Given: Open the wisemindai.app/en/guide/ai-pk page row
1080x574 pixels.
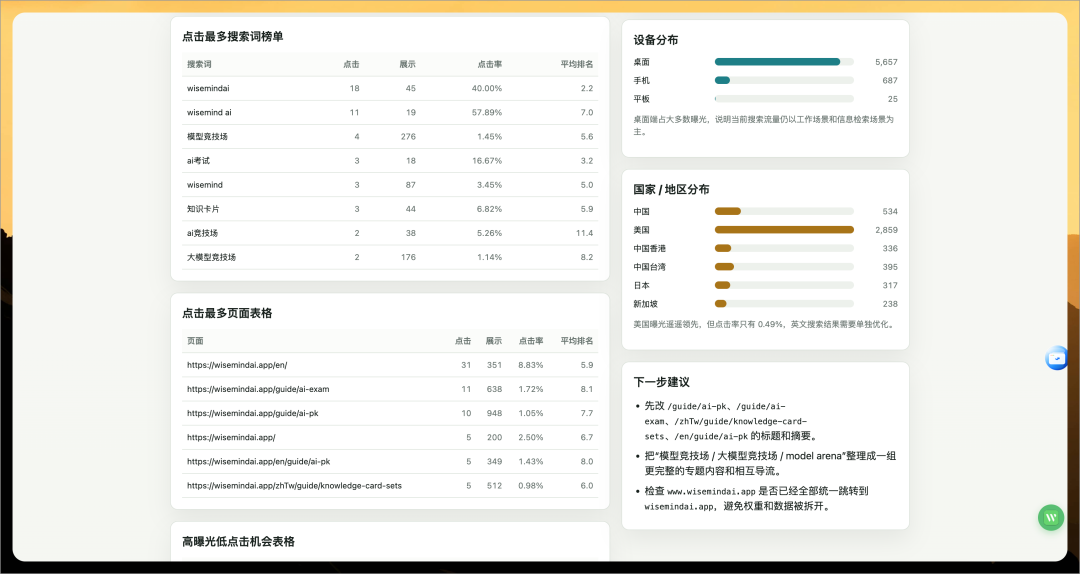Looking at the screenshot, I should point(390,462).
